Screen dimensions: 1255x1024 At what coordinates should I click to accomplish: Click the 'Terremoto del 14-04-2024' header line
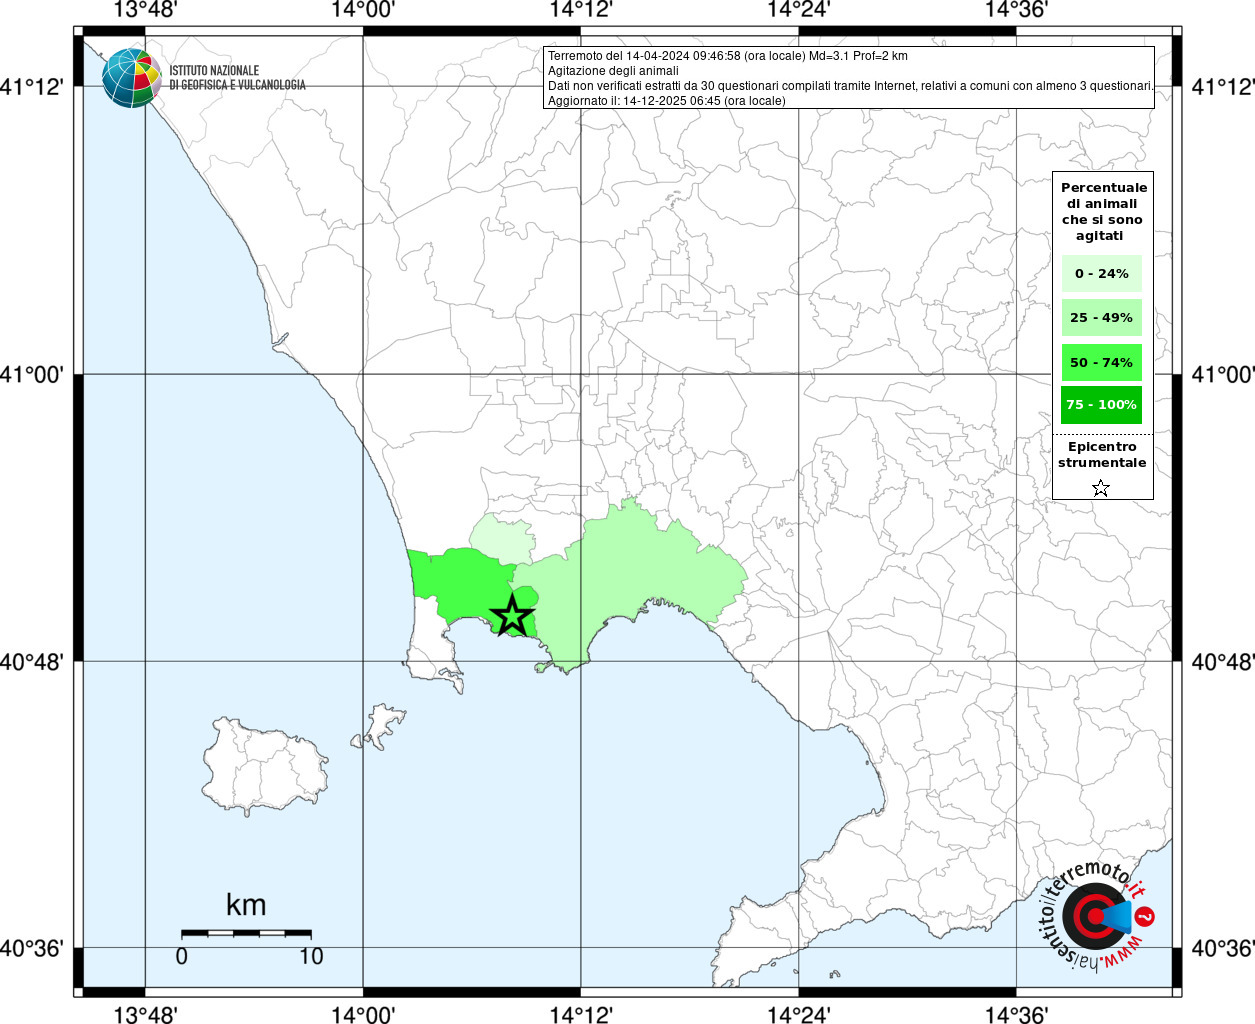[728, 56]
